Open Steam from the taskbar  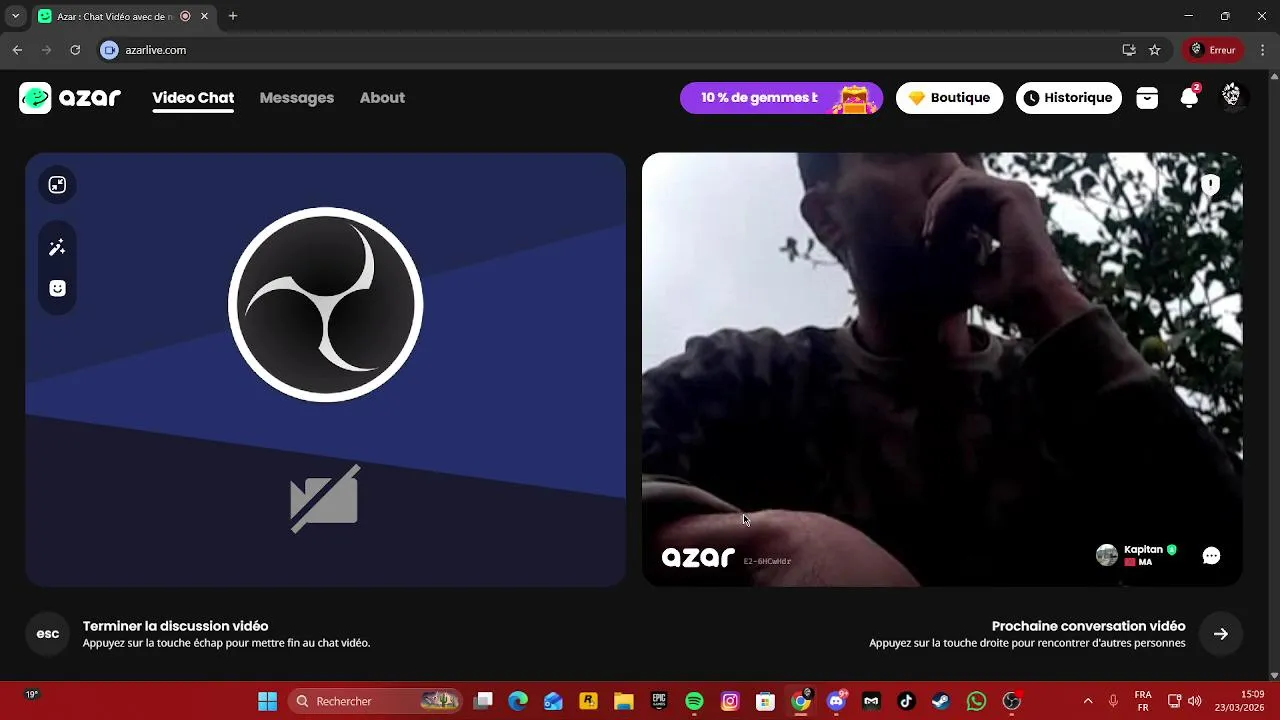pos(941,701)
